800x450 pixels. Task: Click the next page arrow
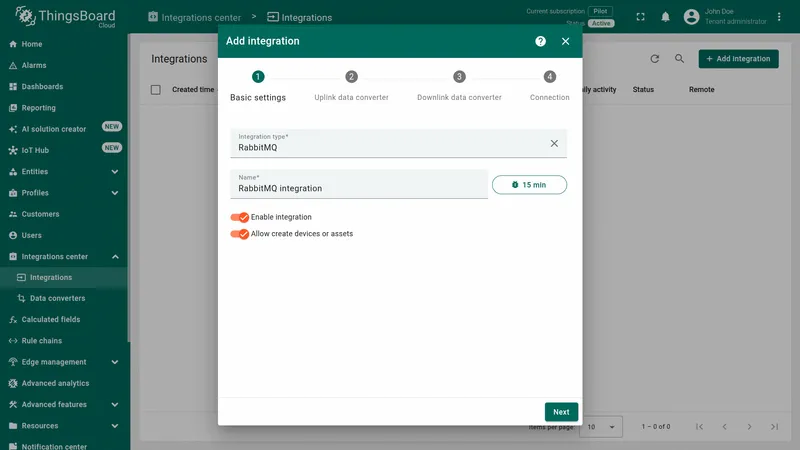point(749,427)
